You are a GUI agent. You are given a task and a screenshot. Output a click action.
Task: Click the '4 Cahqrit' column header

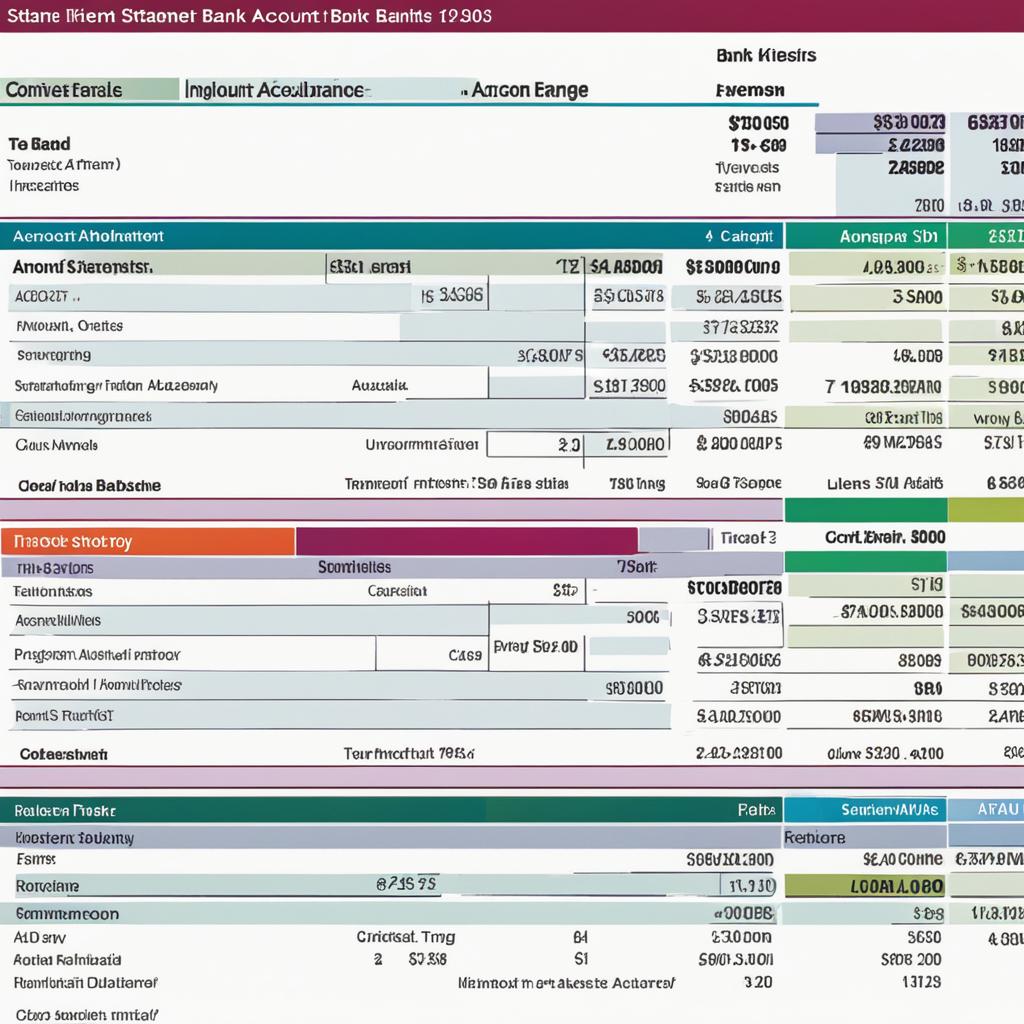pyautogui.click(x=739, y=236)
